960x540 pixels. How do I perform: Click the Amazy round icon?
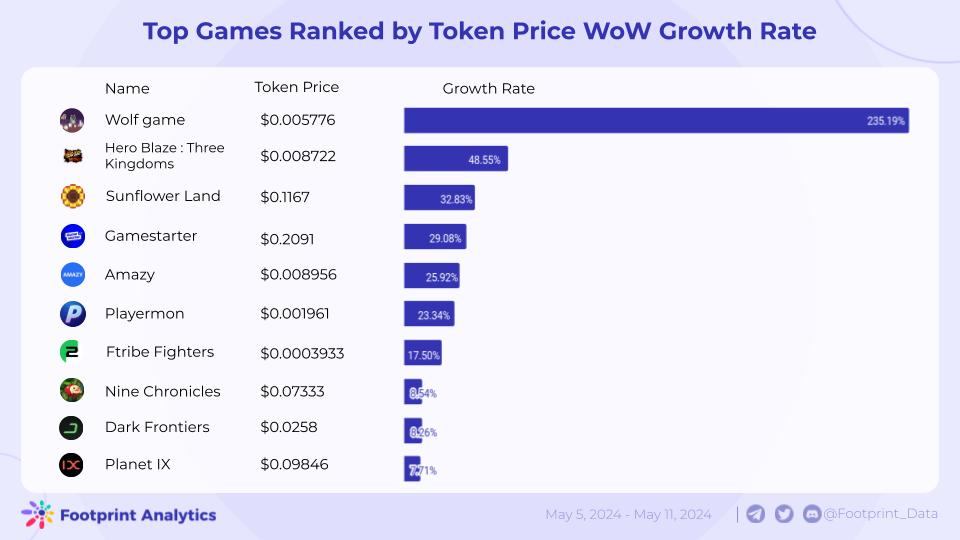click(71, 274)
